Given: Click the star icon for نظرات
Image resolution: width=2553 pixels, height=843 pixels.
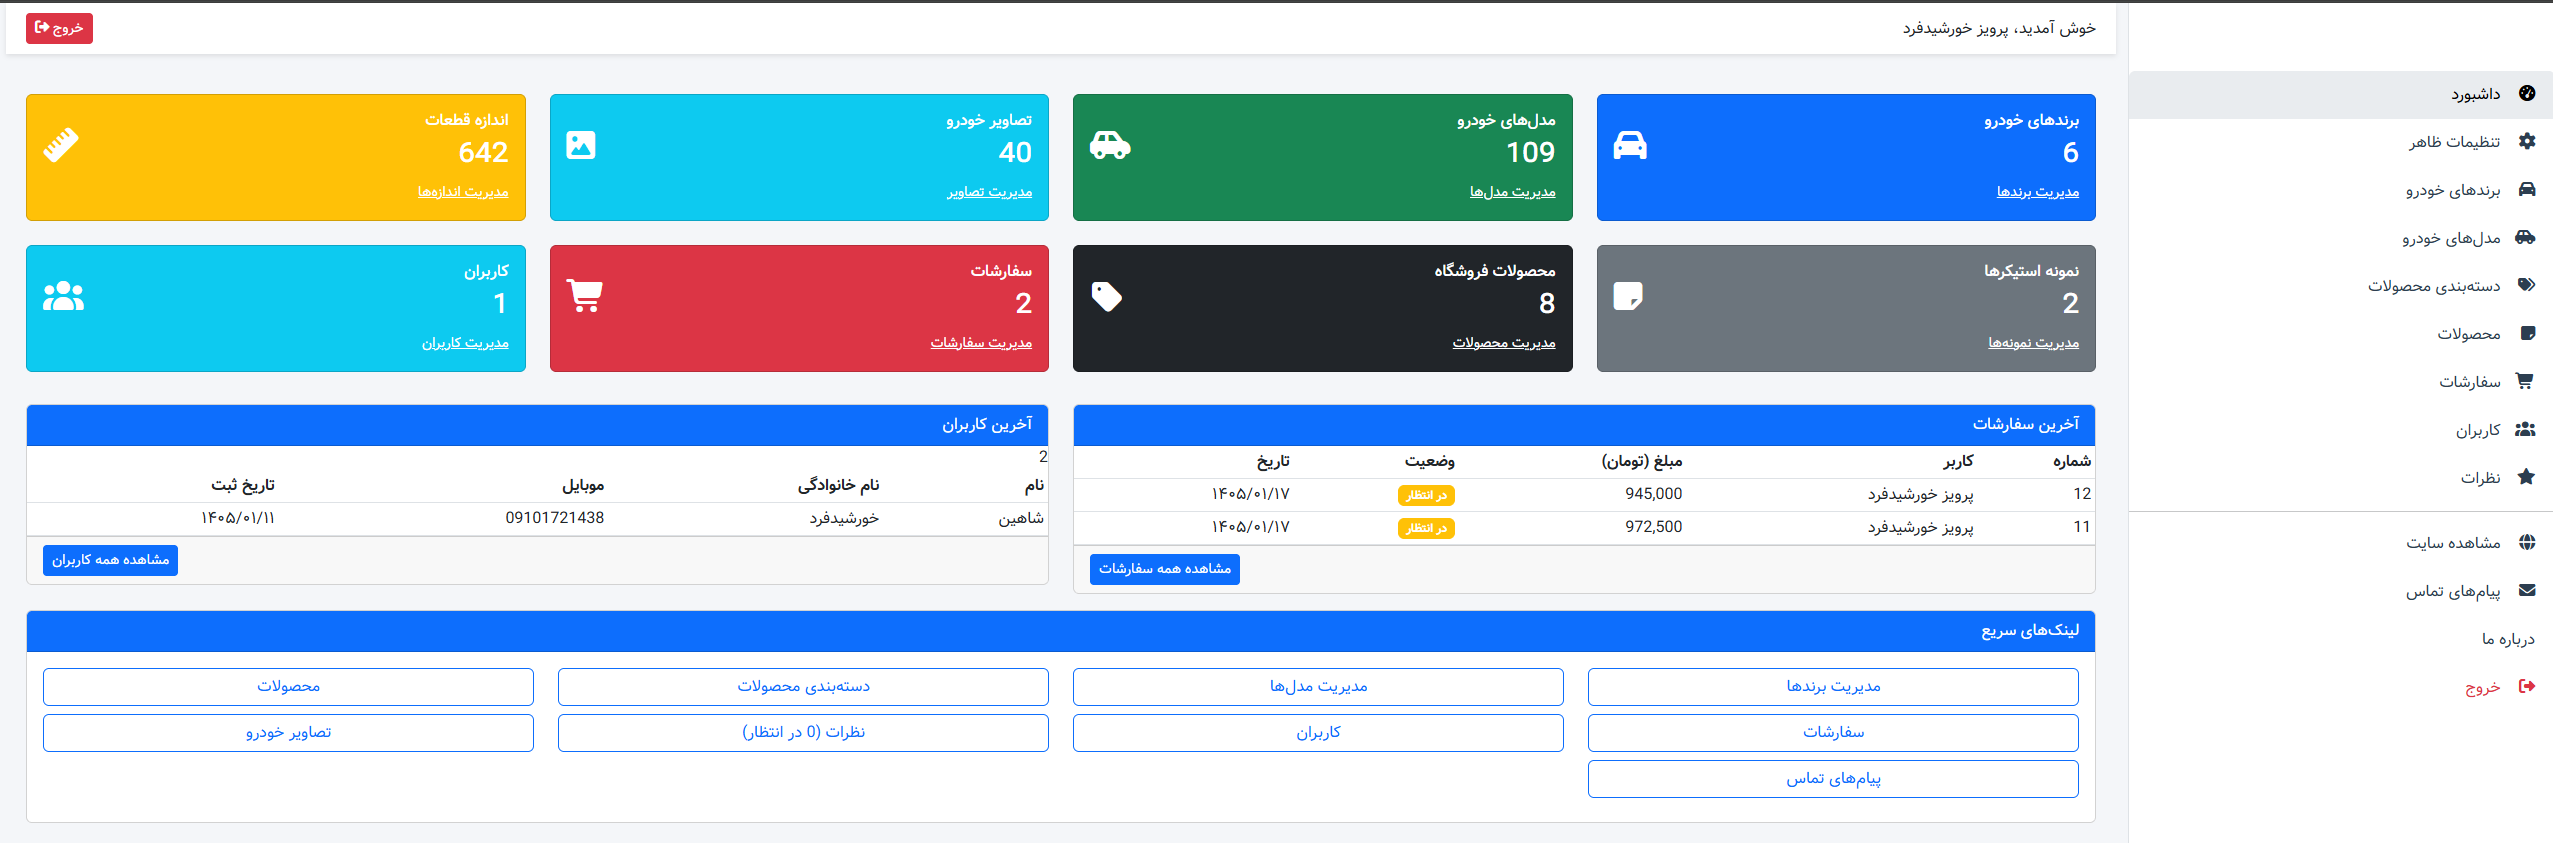Looking at the screenshot, I should (x=2526, y=478).
